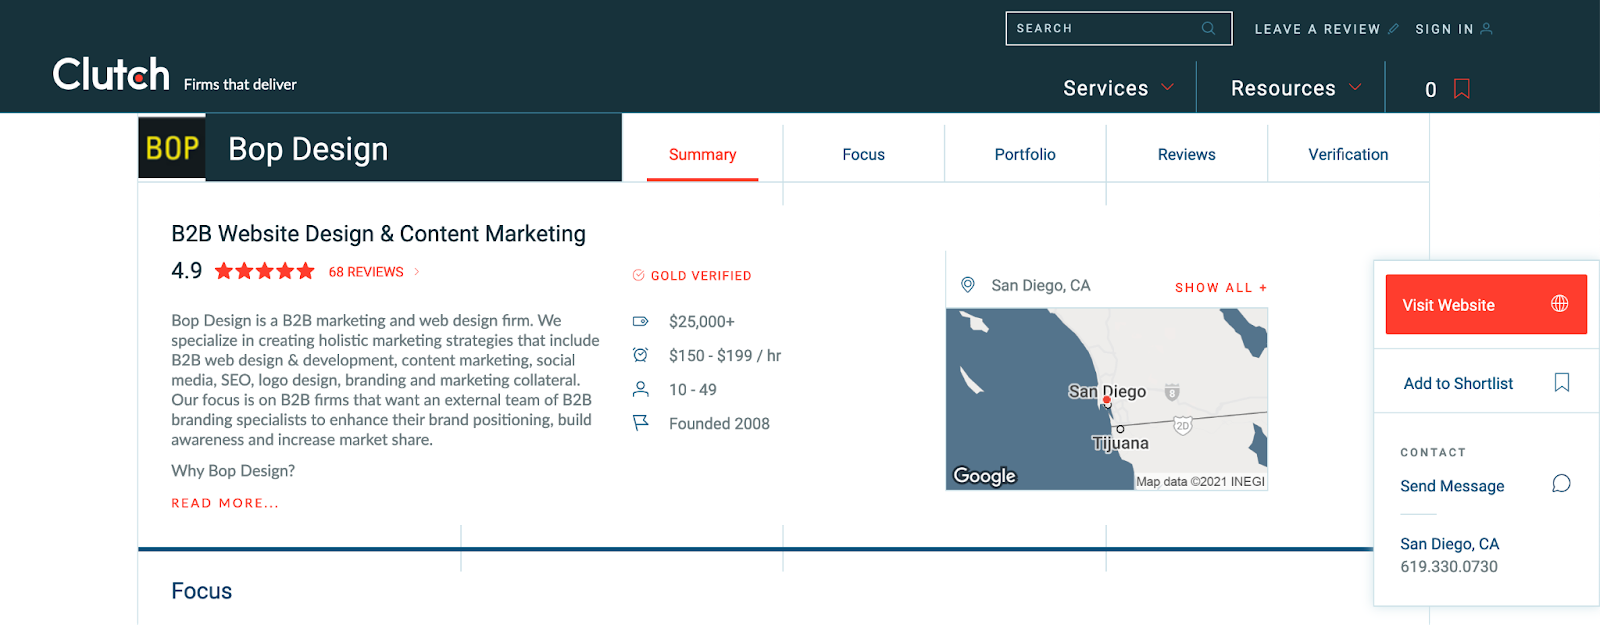Click the San Diego, CA location above map

(x=1041, y=286)
